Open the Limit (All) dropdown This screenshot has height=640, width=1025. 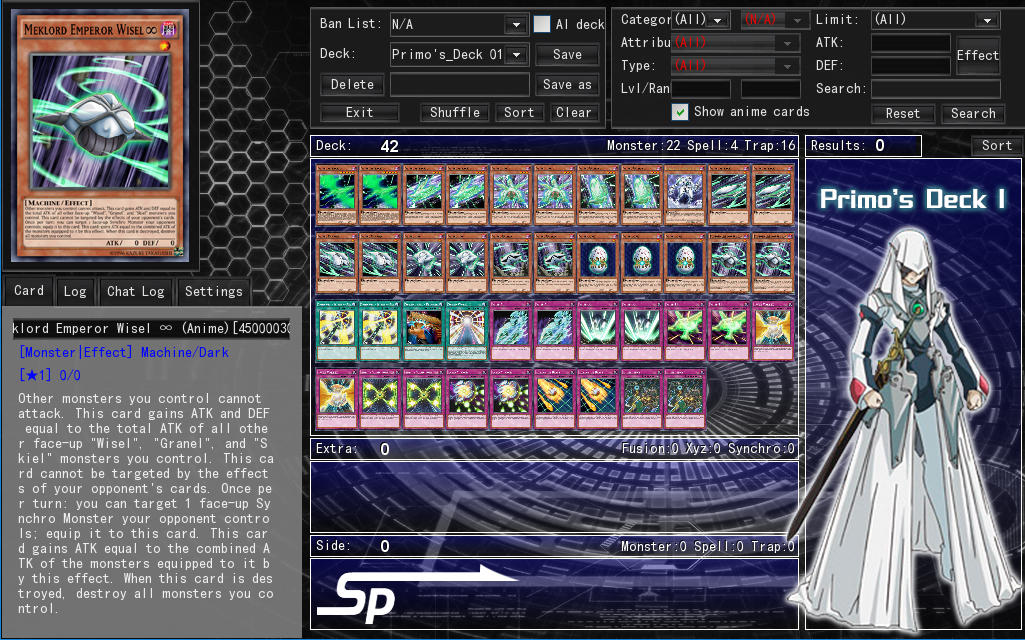(x=935, y=20)
